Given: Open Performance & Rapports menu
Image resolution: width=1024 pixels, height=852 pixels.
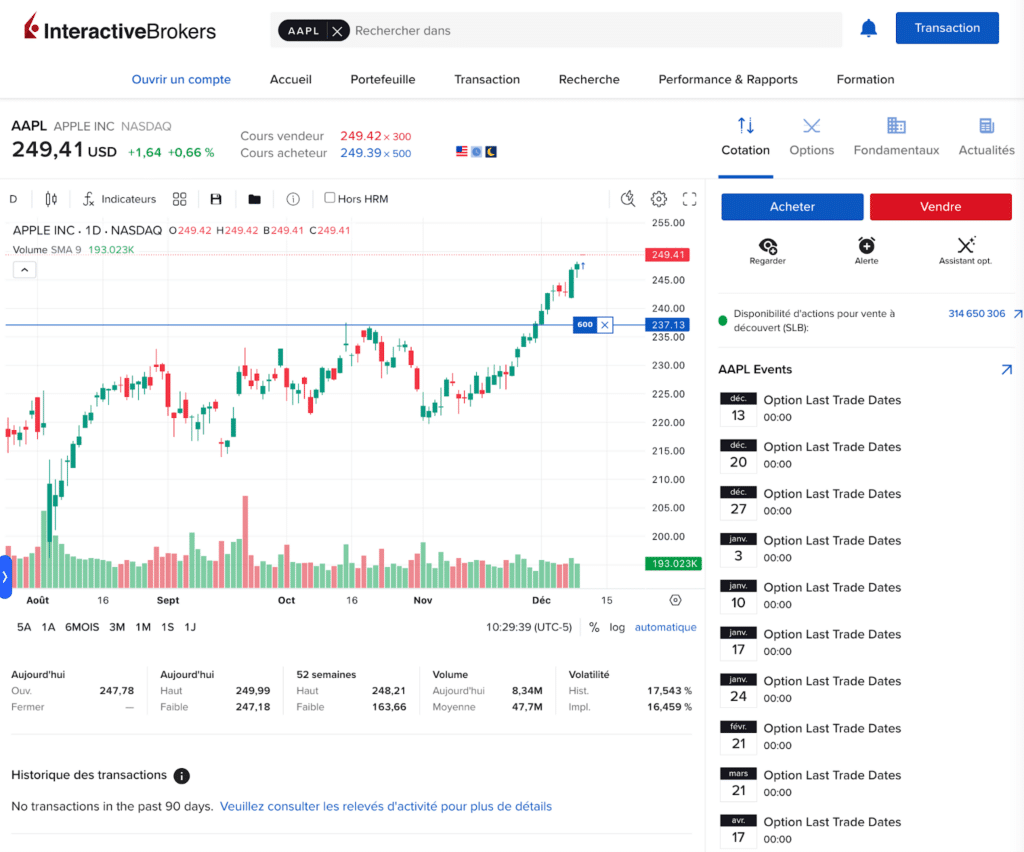Looking at the screenshot, I should 728,80.
